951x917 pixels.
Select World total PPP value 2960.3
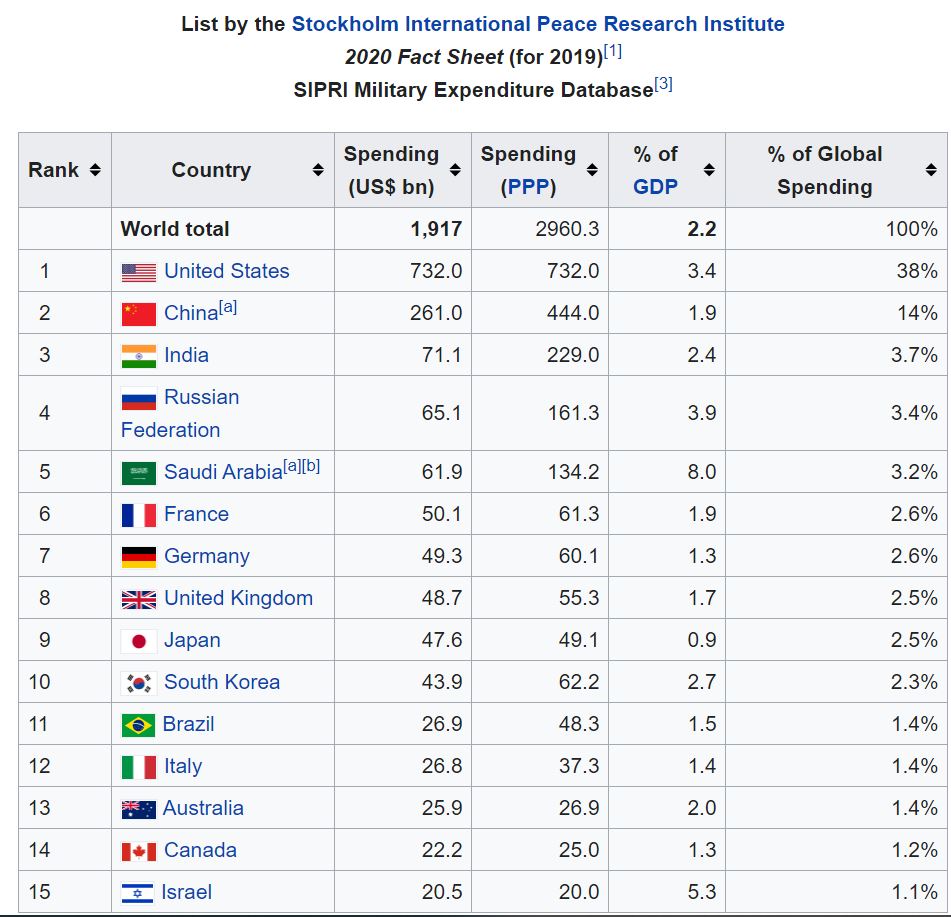pyautogui.click(x=567, y=229)
